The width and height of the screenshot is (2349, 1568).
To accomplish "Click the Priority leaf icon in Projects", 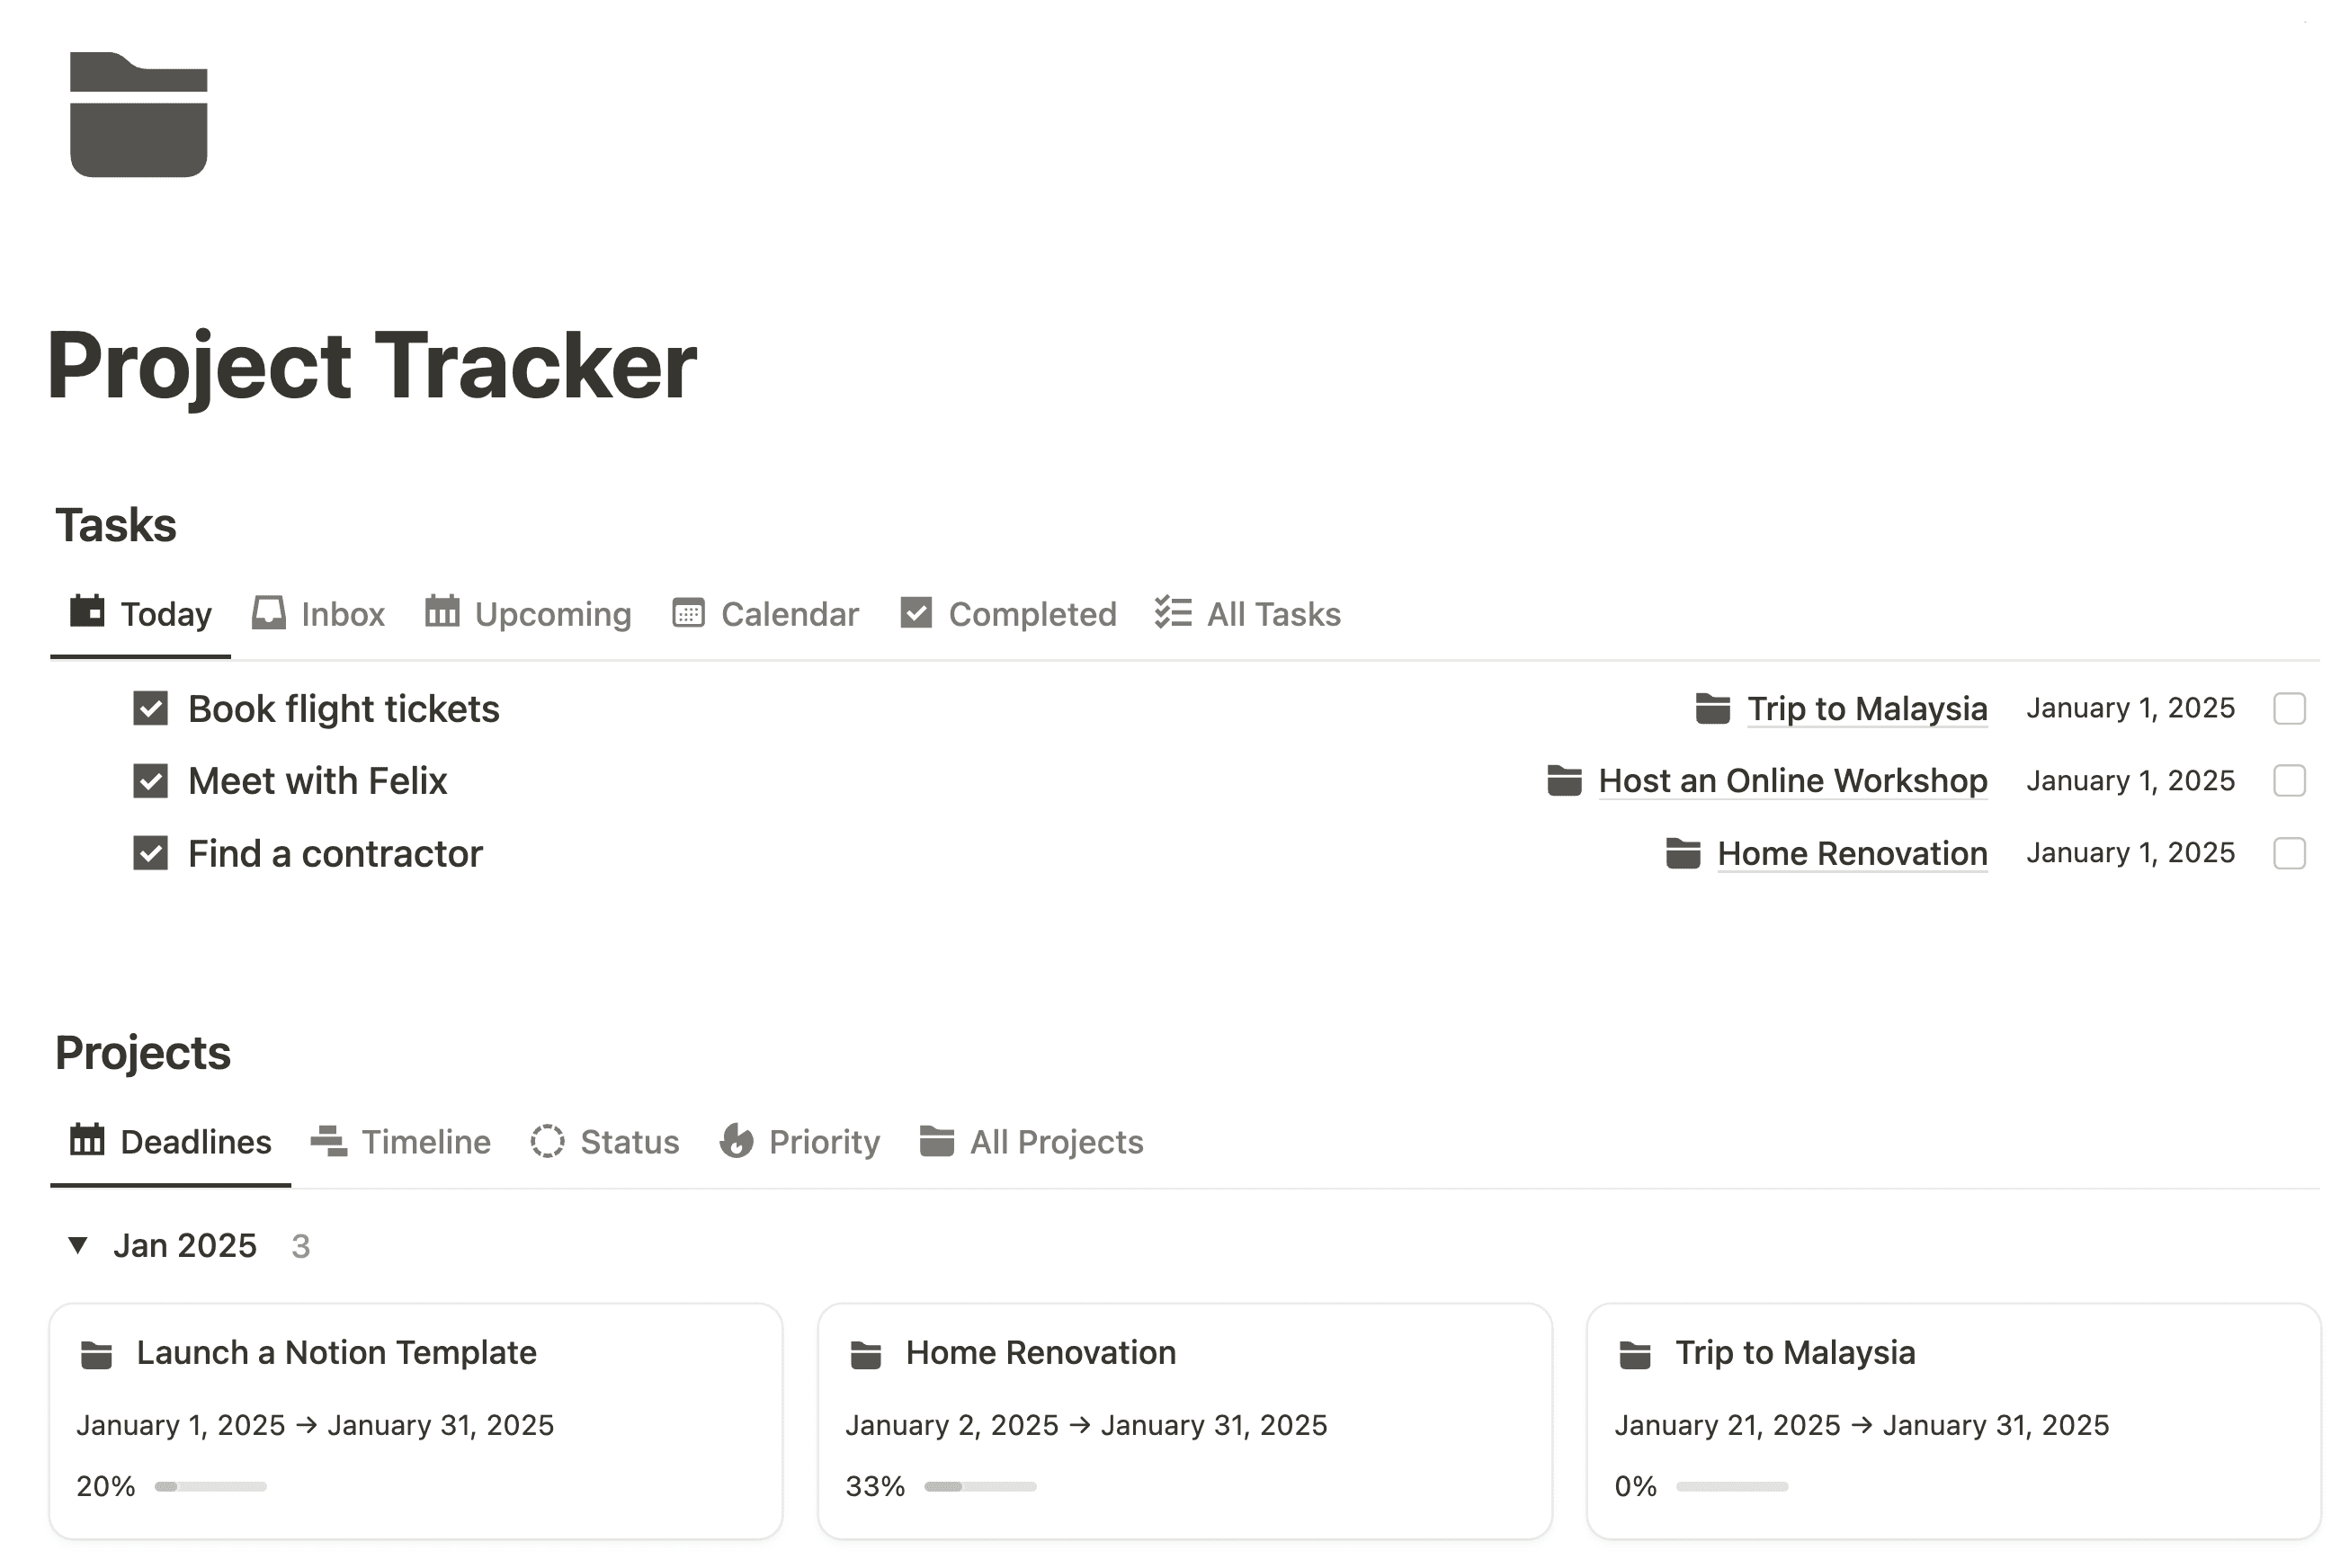I will [737, 1143].
